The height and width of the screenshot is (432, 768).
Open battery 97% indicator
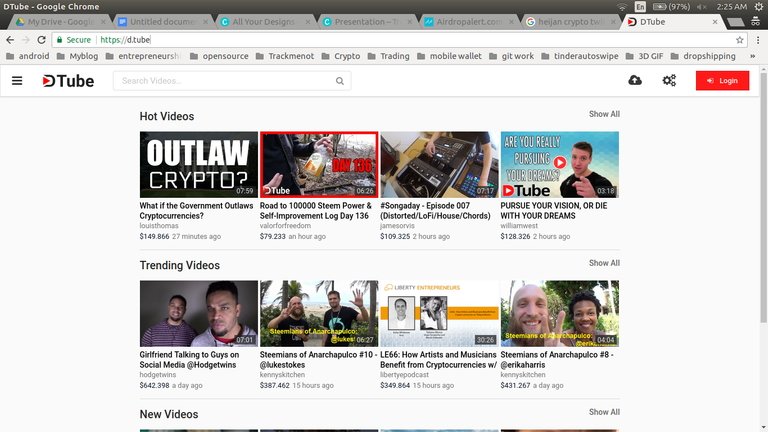(672, 7)
